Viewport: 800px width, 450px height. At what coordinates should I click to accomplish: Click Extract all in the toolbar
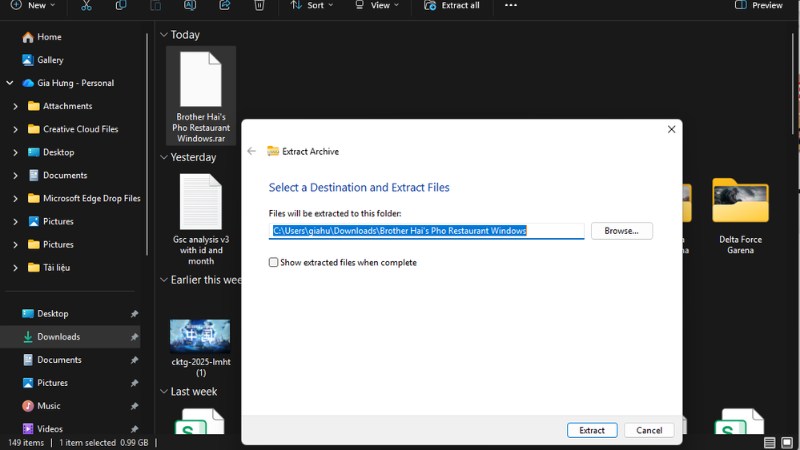coord(452,5)
